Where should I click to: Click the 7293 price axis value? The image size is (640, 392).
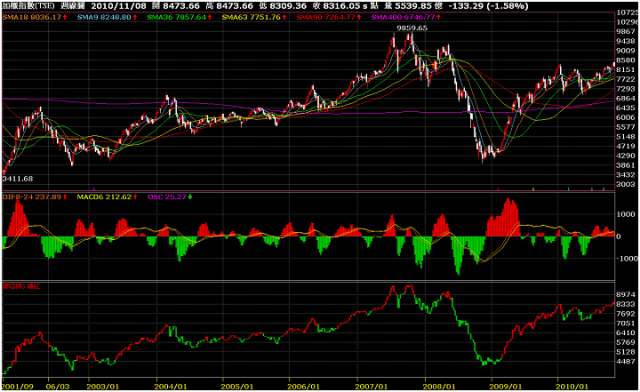[x=626, y=89]
